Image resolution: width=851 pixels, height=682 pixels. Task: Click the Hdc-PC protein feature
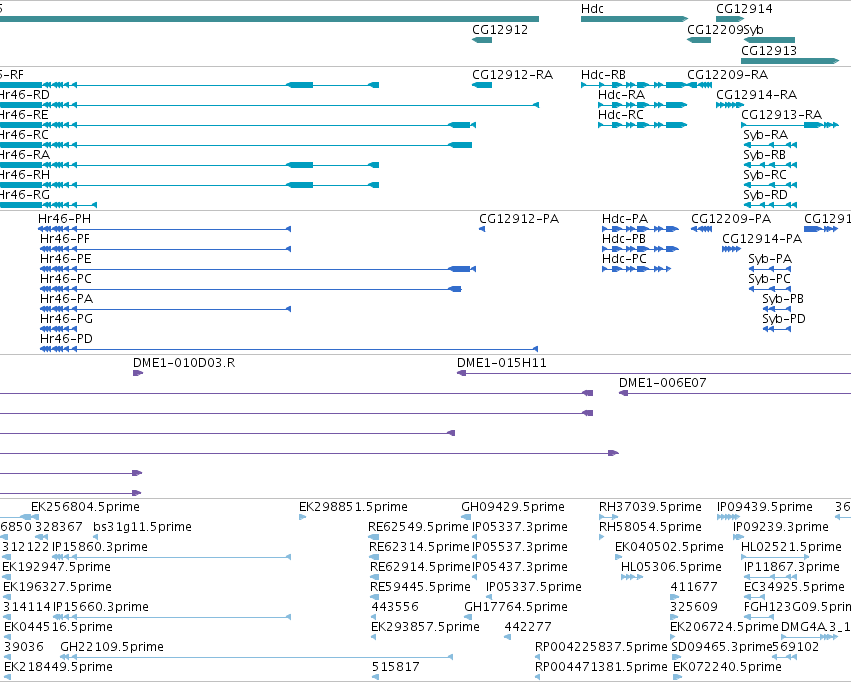[637, 269]
